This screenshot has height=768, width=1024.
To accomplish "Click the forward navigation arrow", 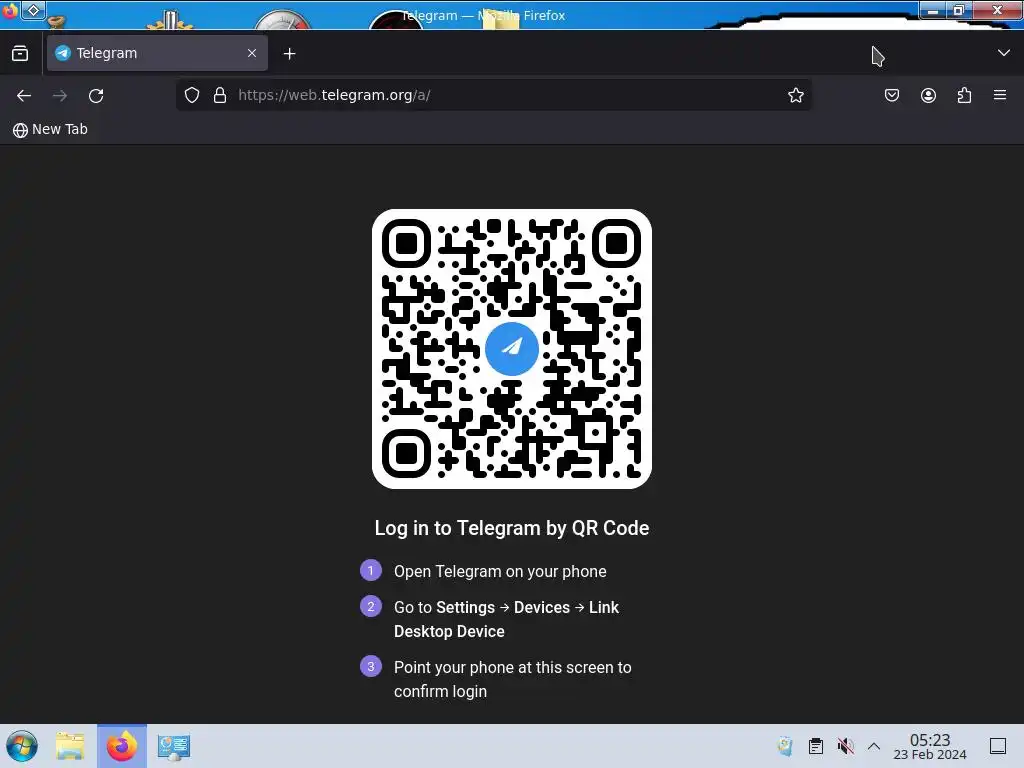I will [x=60, y=95].
